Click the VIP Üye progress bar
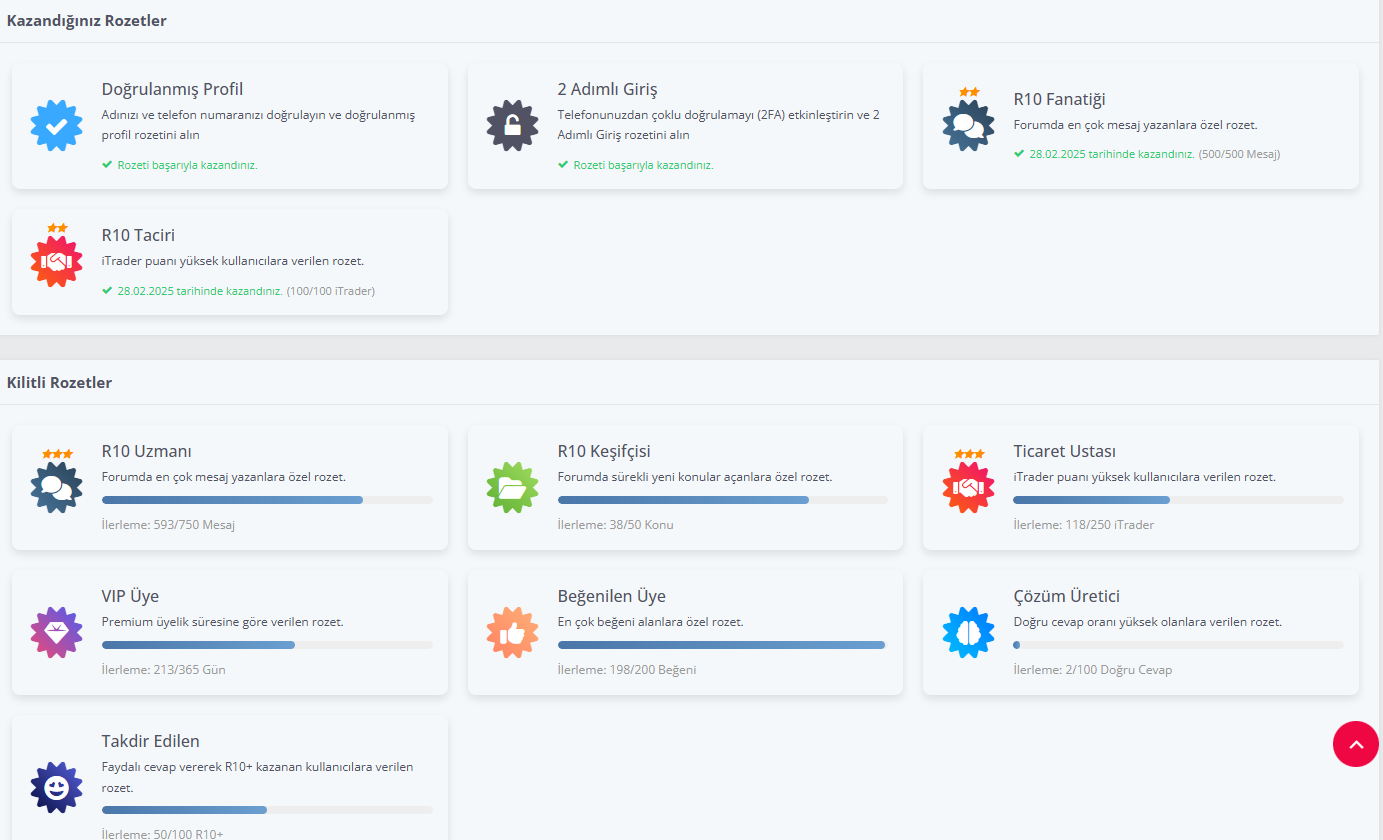 (267, 645)
